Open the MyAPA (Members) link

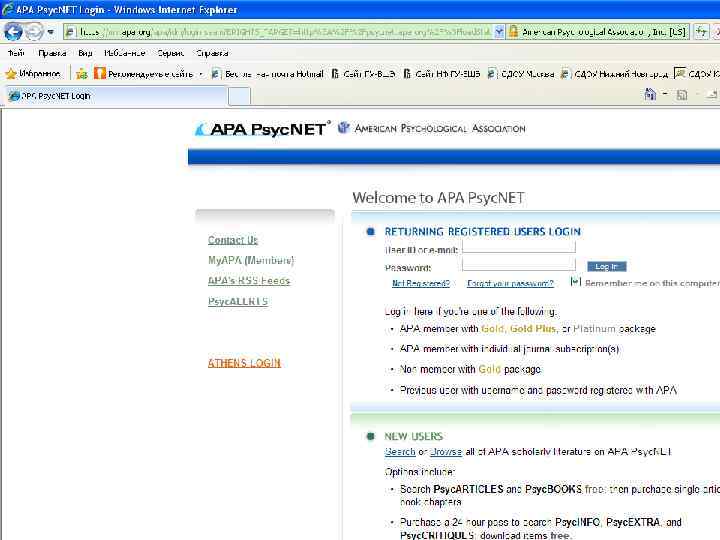pyautogui.click(x=251, y=260)
